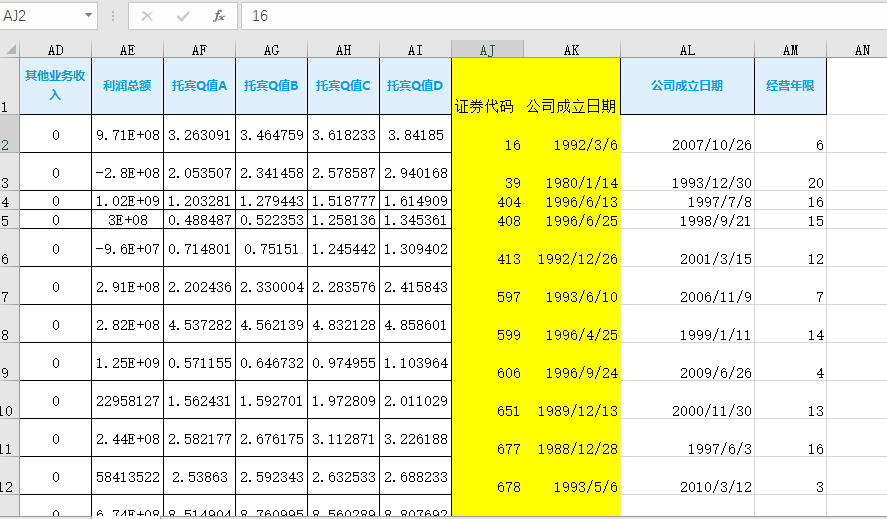This screenshot has height=519, width=887.
Task: Click header cell 利润总额
Action: click(x=127, y=86)
